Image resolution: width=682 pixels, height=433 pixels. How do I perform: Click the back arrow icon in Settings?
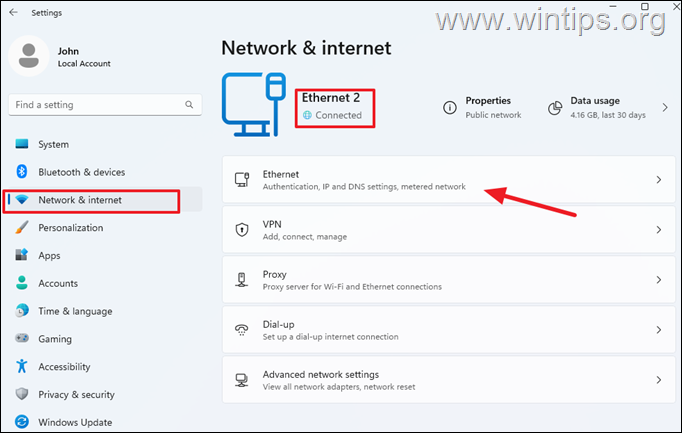click(13, 12)
